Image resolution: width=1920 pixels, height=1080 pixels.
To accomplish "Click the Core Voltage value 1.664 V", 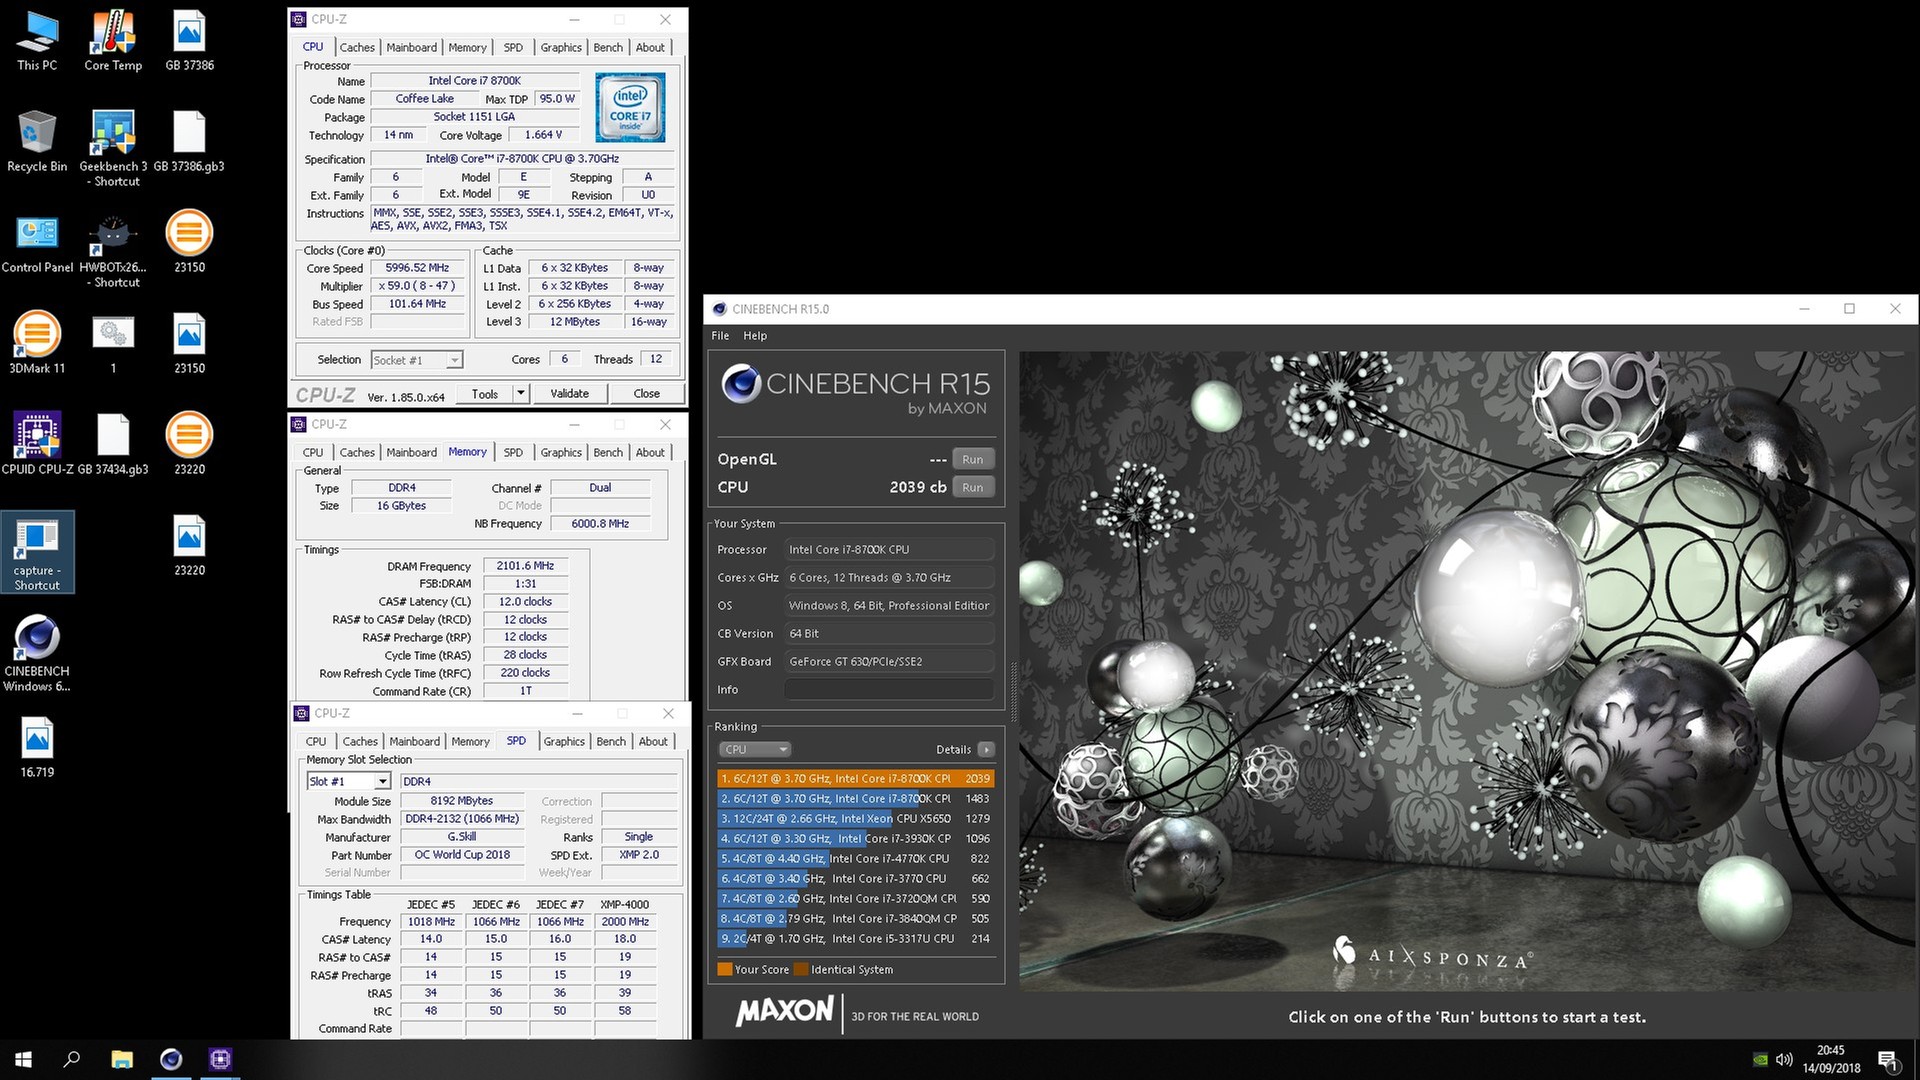I will [x=543, y=135].
